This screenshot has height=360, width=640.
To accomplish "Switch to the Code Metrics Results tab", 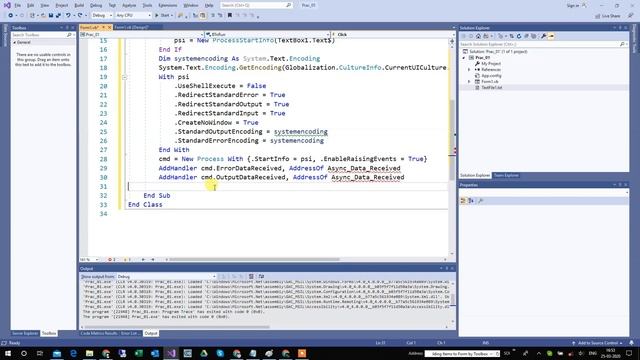I will (99, 333).
